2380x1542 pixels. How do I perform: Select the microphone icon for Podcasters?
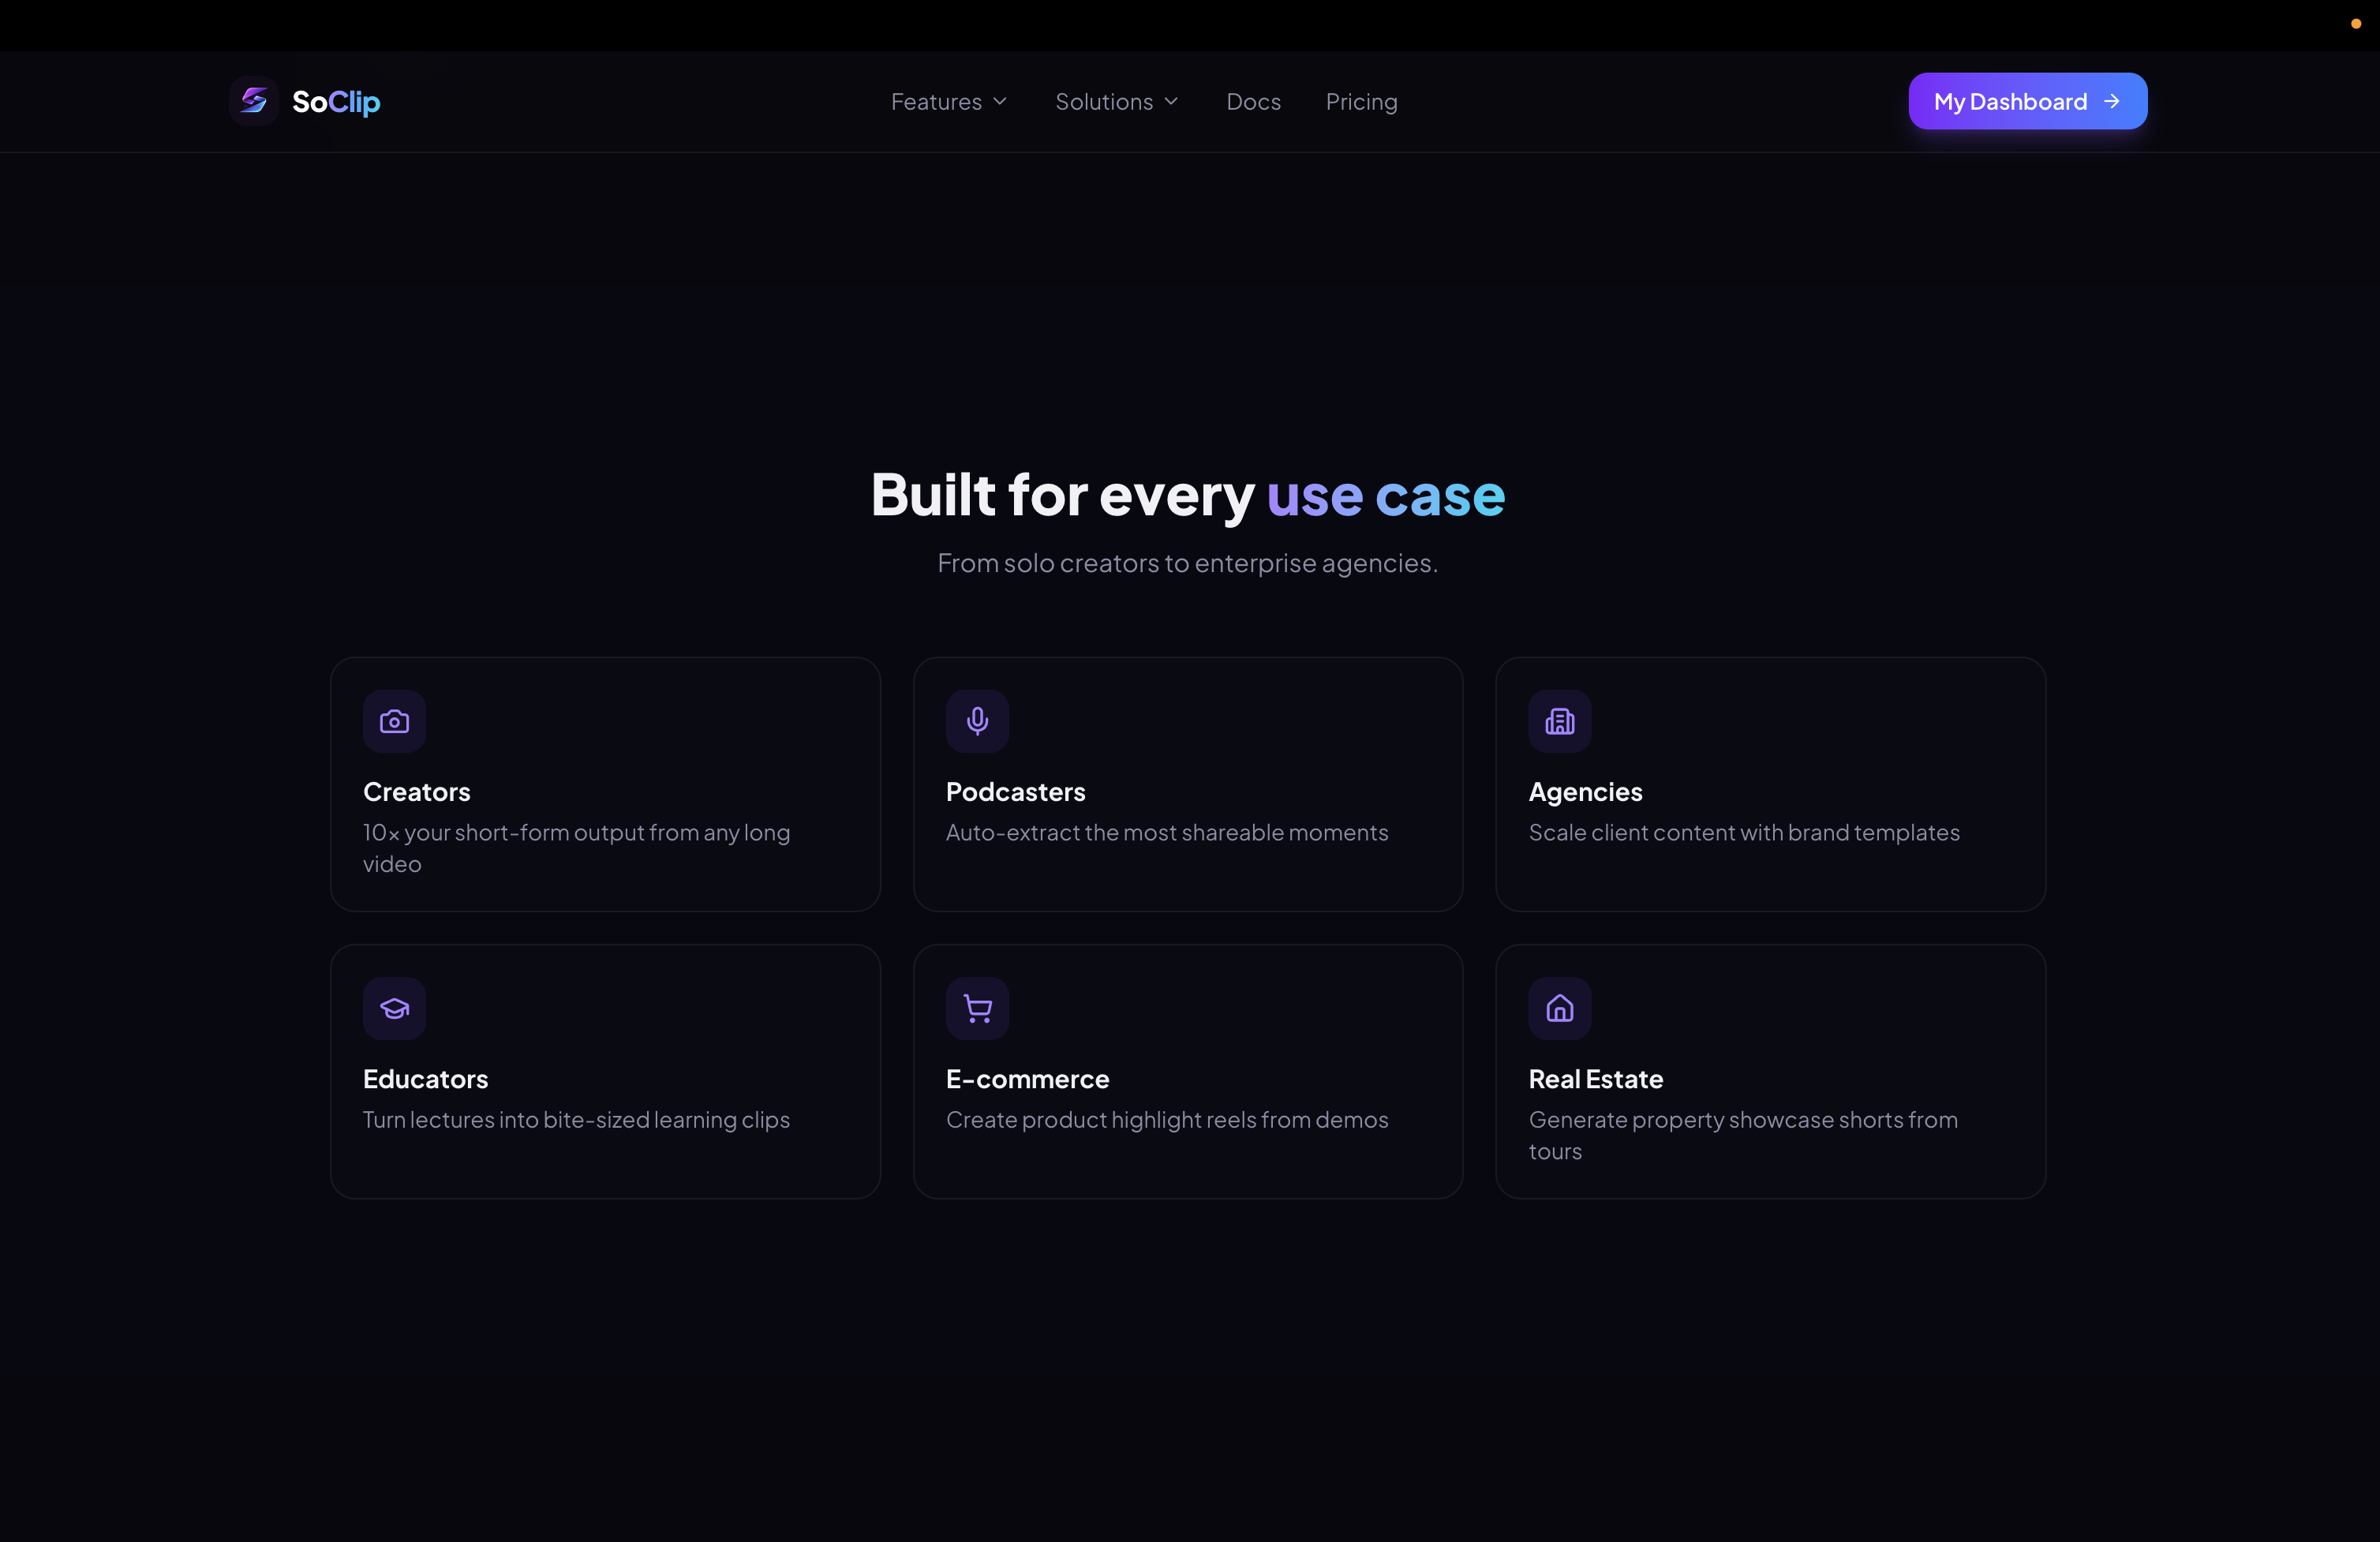(x=977, y=721)
